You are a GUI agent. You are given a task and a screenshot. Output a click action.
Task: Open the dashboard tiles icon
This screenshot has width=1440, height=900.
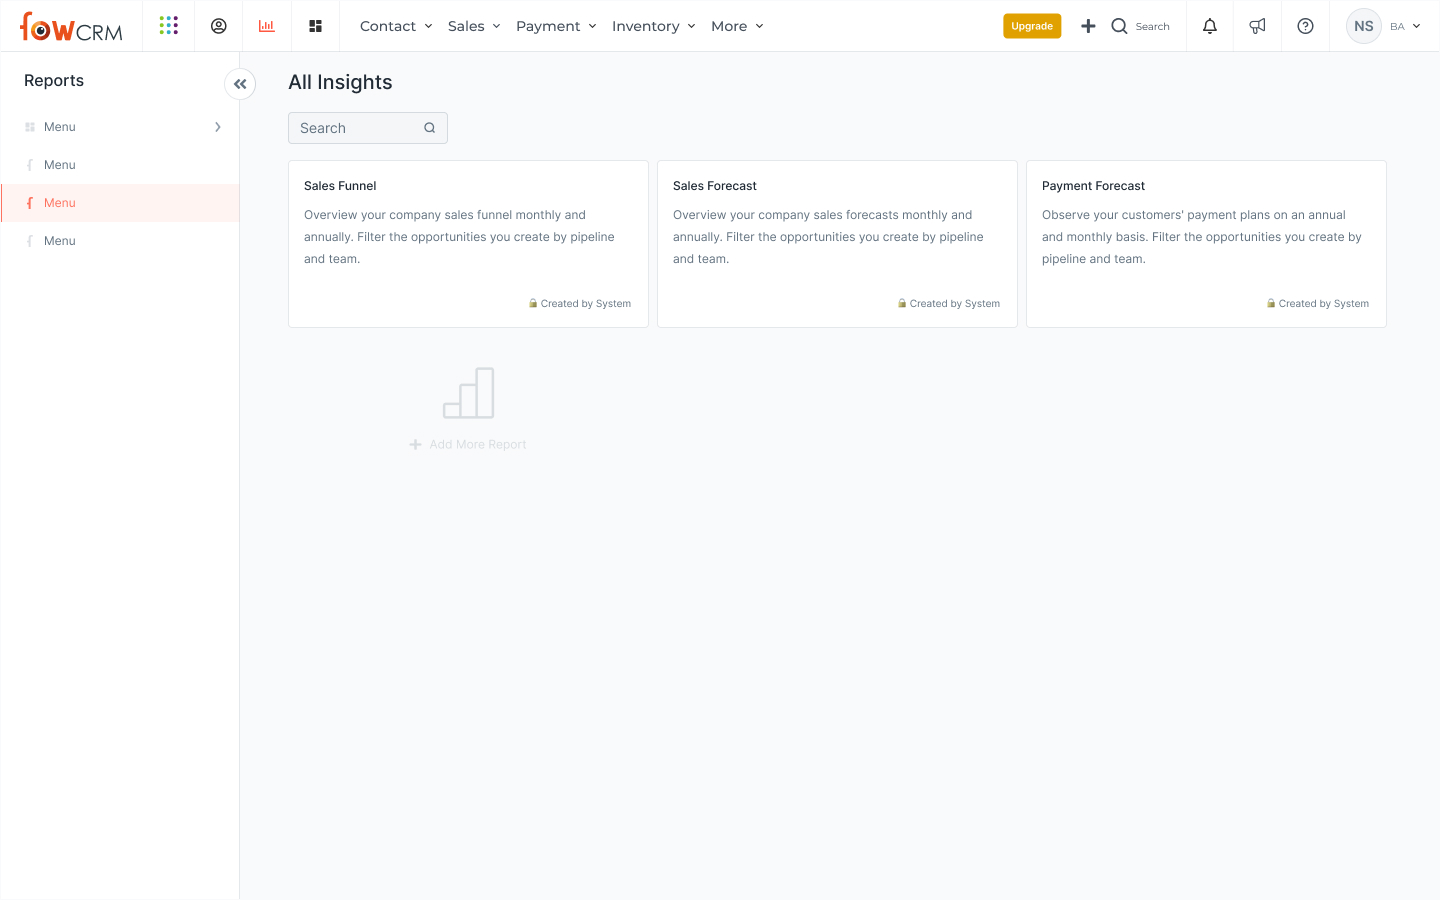tap(315, 26)
